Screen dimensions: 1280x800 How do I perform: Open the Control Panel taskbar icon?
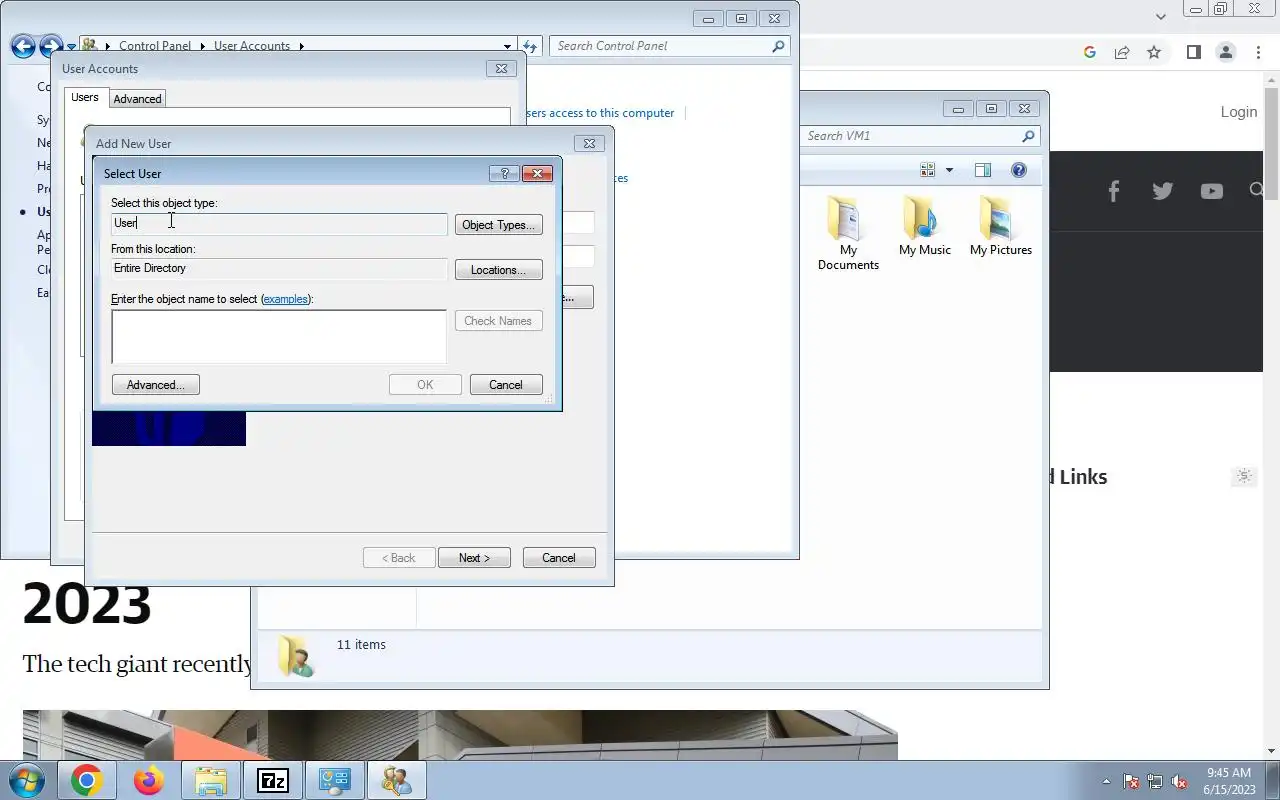click(x=335, y=780)
